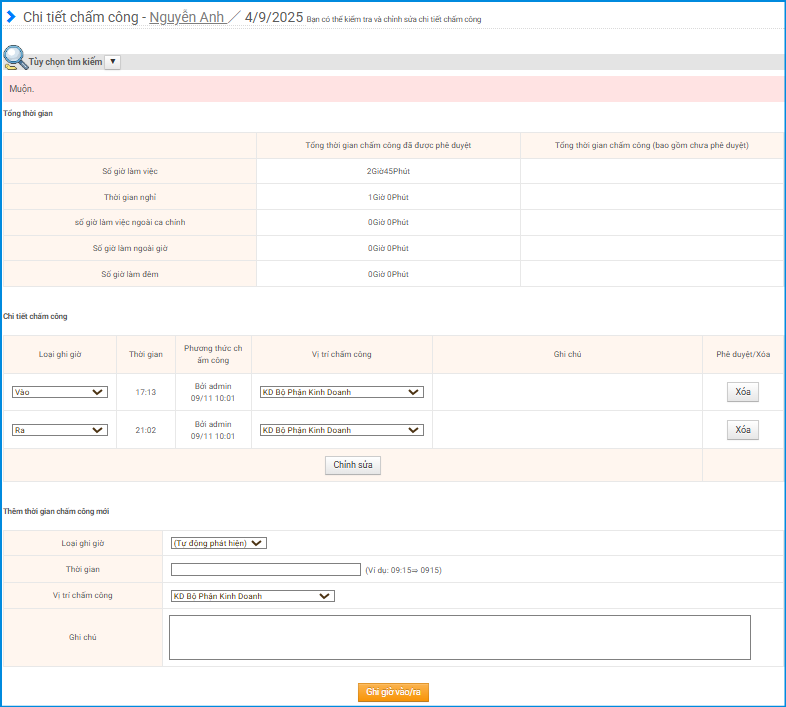Delete the 17:13 check-in with Xóa
Image resolution: width=786 pixels, height=707 pixels.
coord(742,392)
